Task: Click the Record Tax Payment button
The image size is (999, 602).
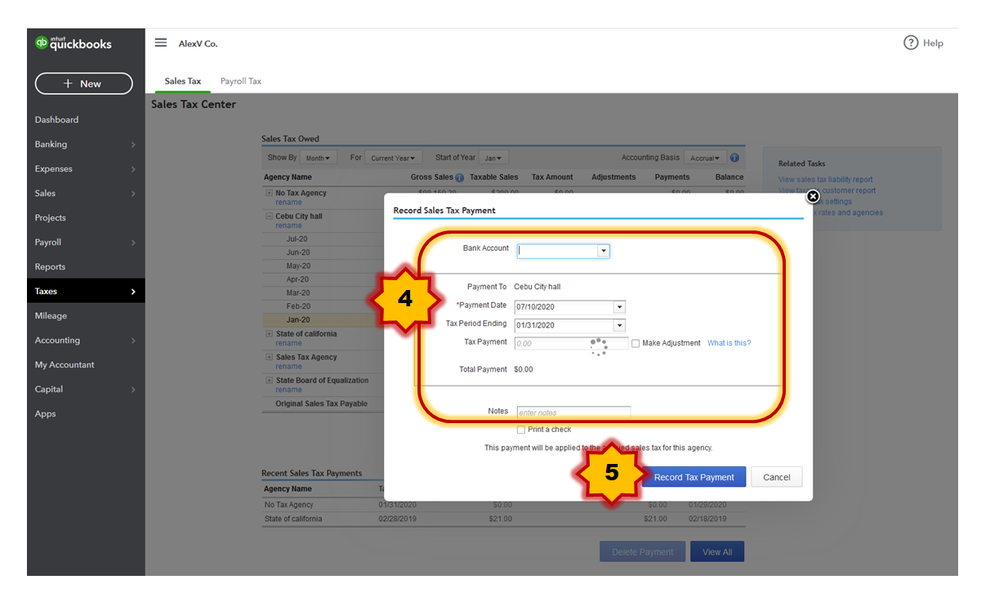Action: (694, 477)
